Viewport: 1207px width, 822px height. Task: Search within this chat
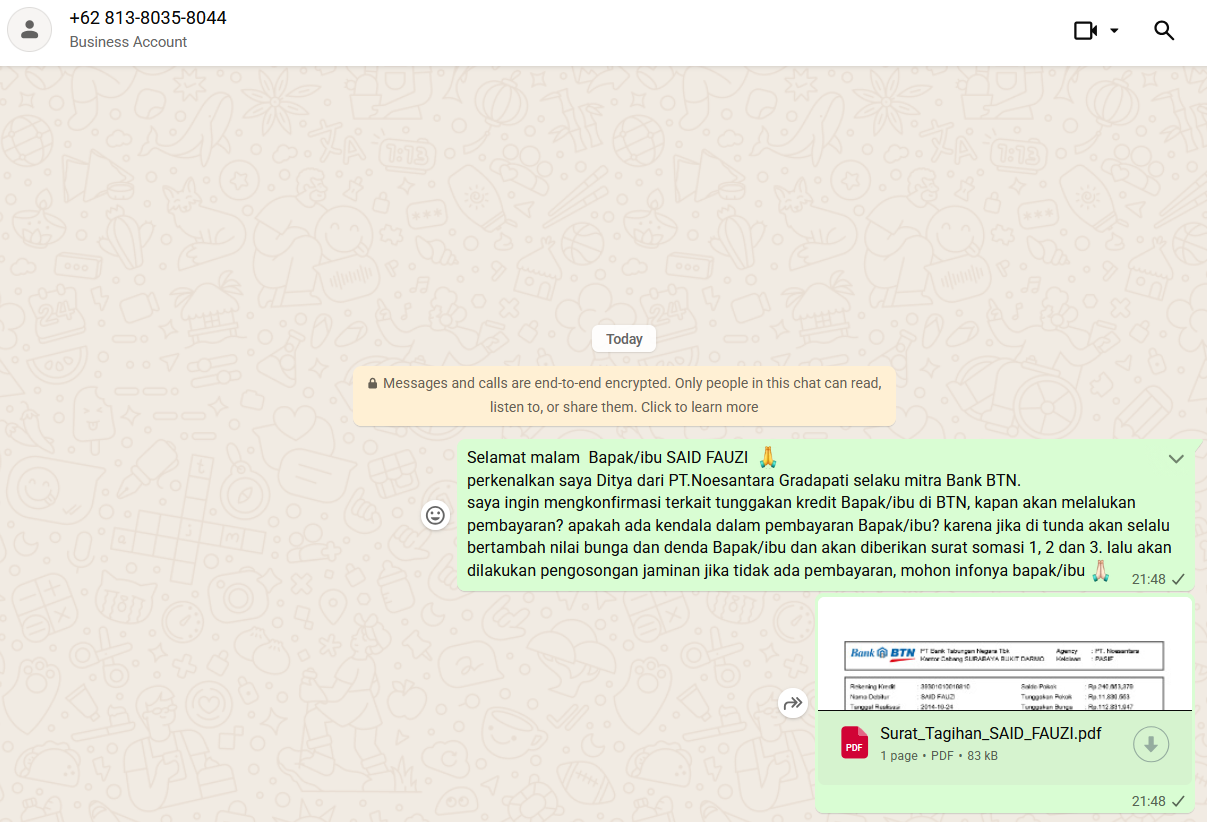point(1163,30)
